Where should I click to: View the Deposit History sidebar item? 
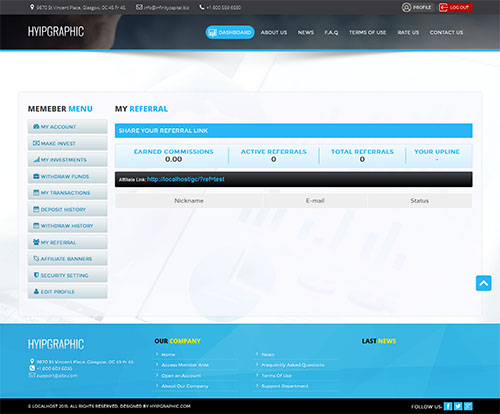coord(67,209)
